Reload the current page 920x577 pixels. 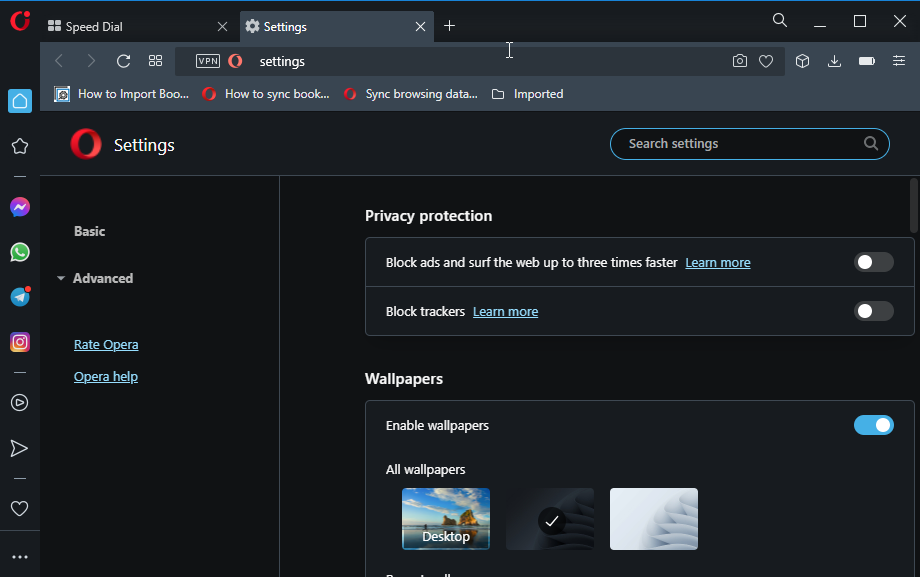click(123, 61)
